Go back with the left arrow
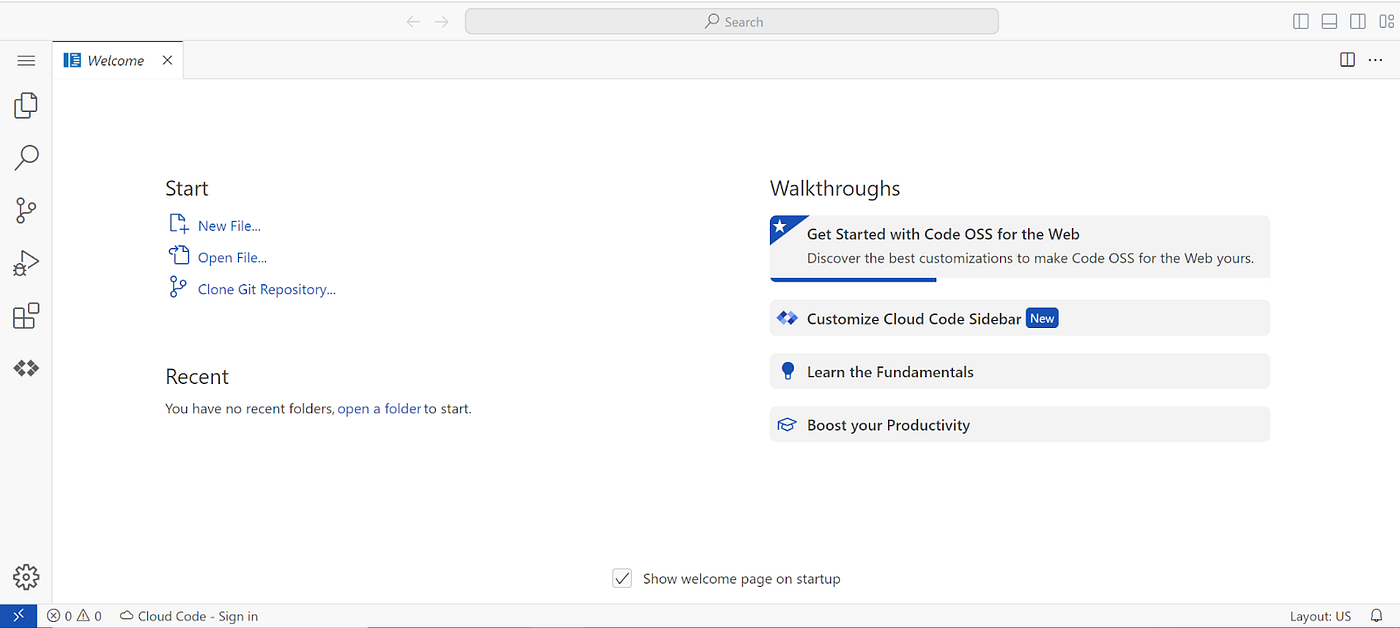 coord(413,21)
